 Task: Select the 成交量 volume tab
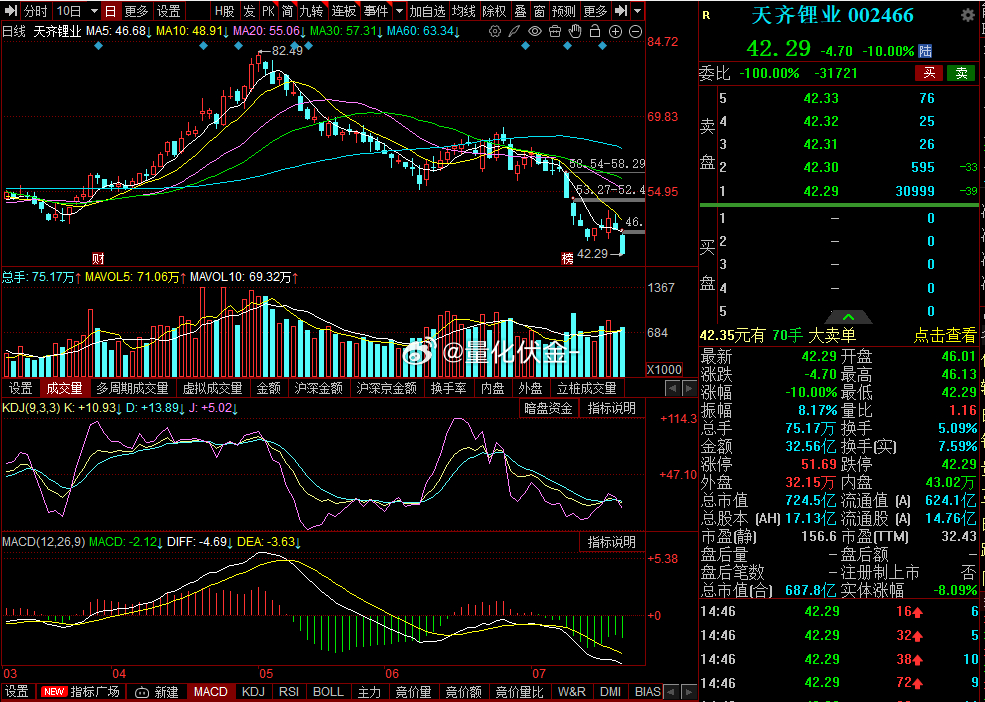tap(64, 388)
